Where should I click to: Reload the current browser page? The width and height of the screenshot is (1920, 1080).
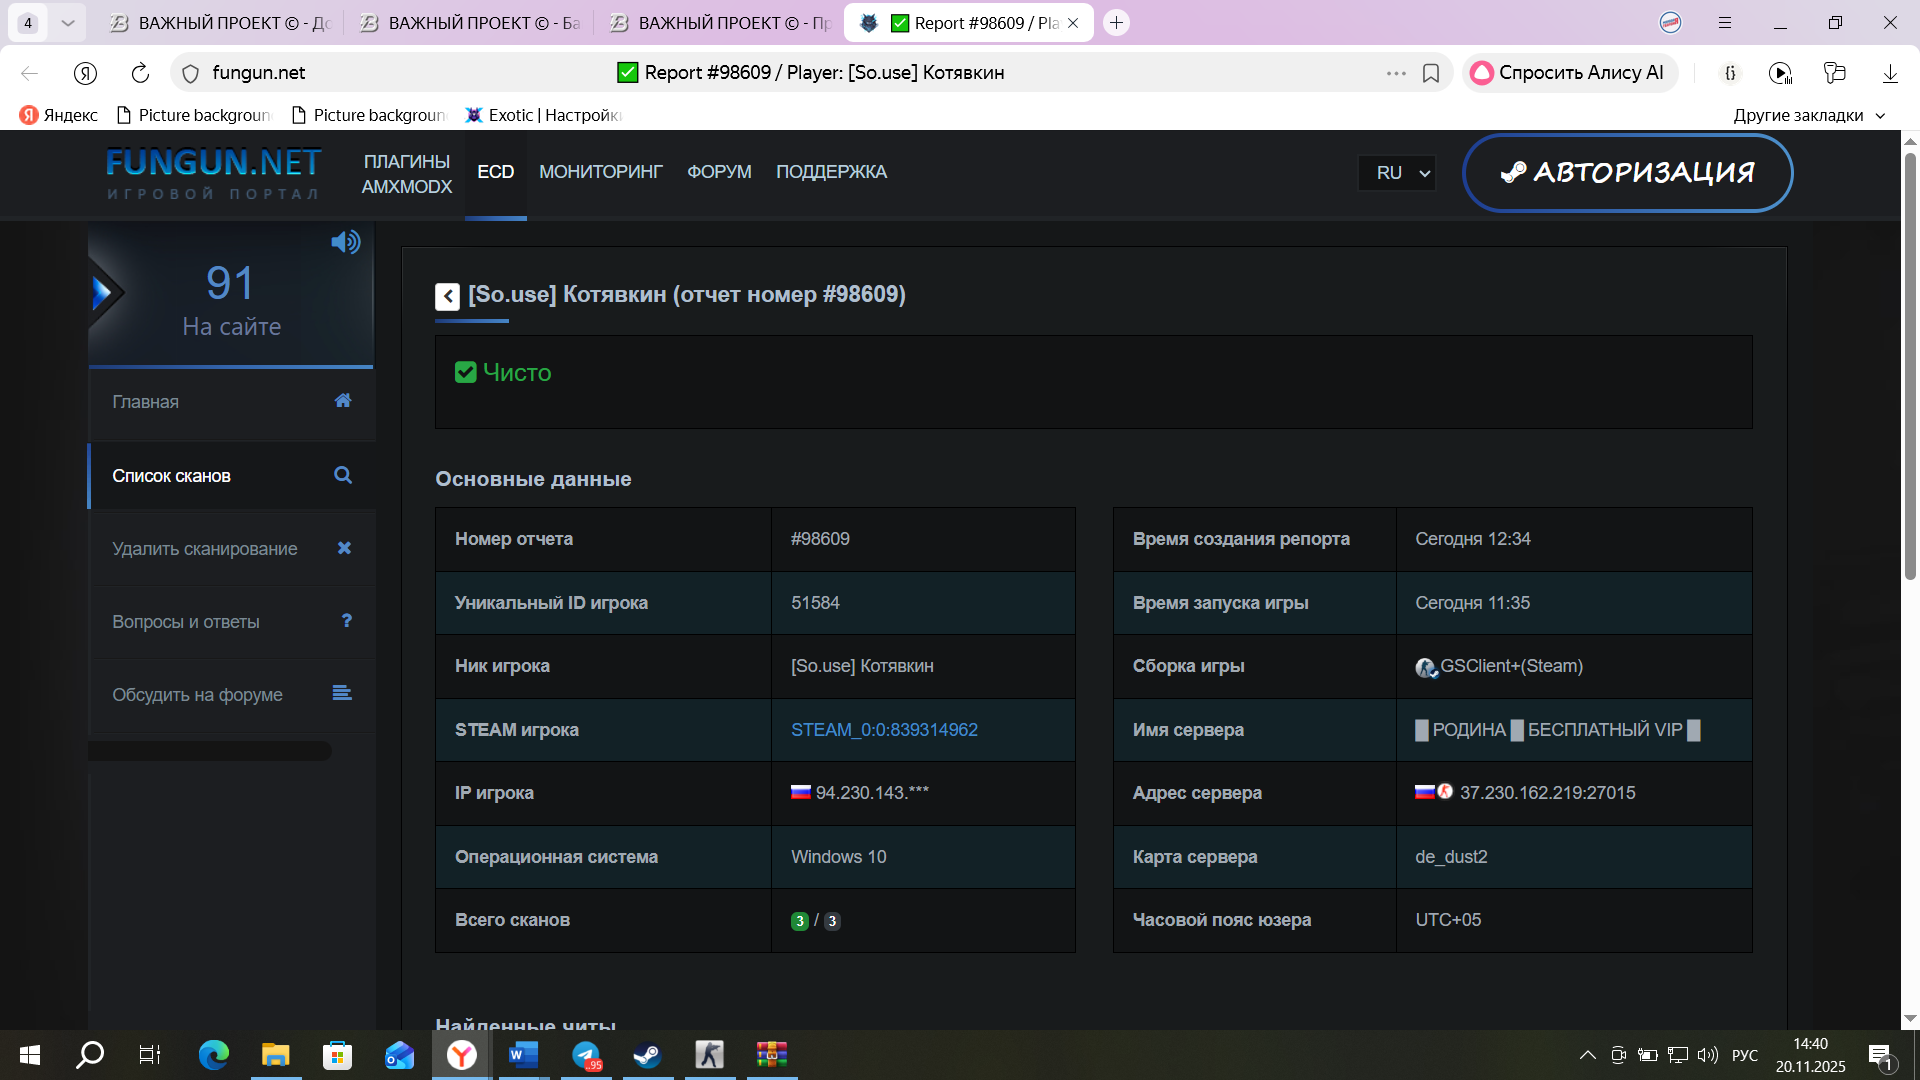(x=140, y=73)
